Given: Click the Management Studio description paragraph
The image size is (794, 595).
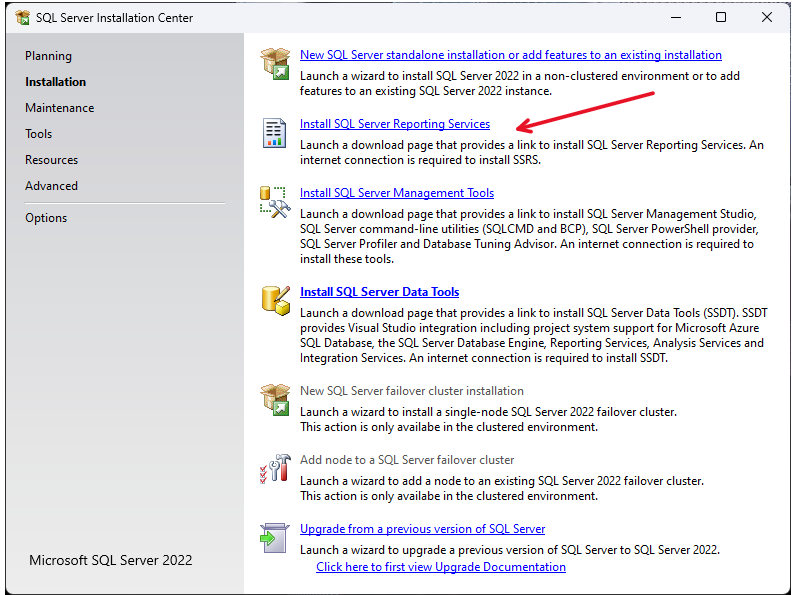Looking at the screenshot, I should point(529,236).
